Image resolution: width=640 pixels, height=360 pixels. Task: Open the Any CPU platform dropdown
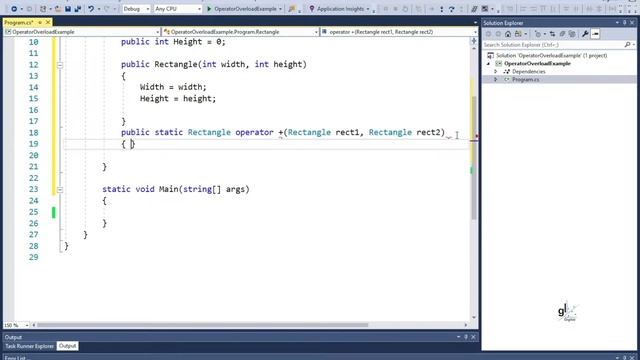coord(199,9)
